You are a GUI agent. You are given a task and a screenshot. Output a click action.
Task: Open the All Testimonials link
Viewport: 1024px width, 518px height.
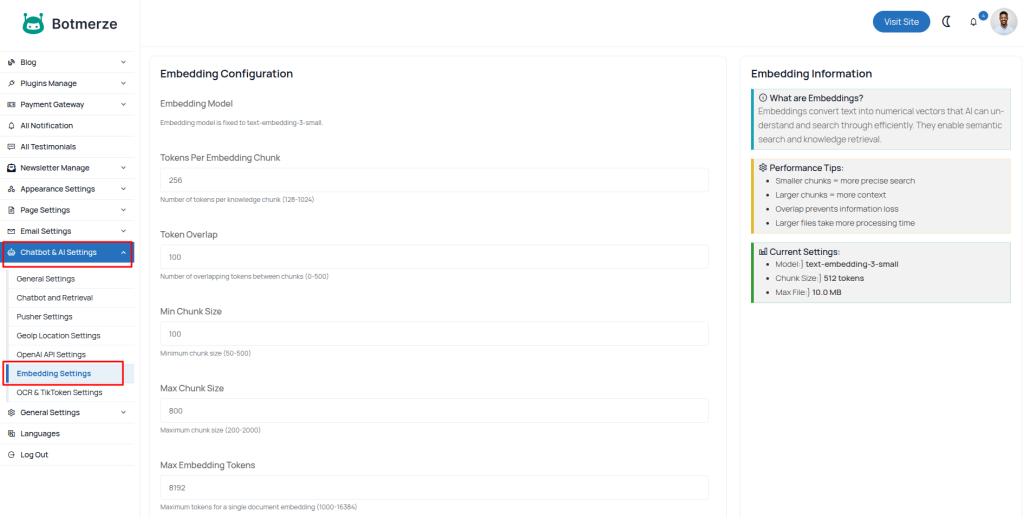click(x=48, y=147)
